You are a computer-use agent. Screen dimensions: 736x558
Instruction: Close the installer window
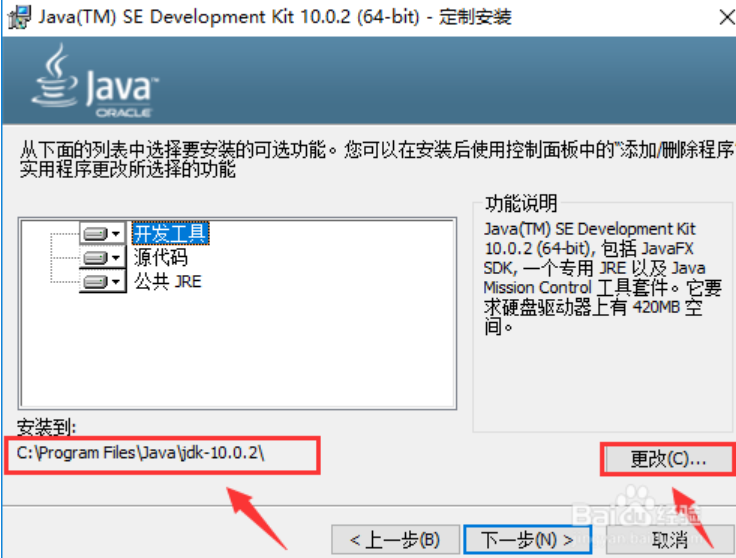click(727, 17)
